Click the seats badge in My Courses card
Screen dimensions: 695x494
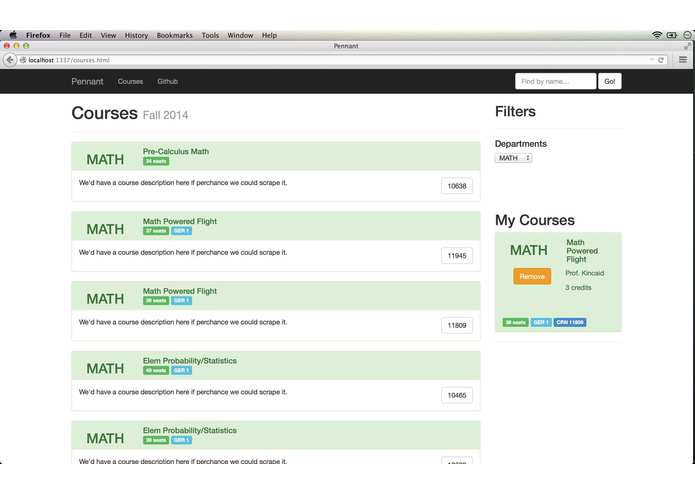(x=515, y=323)
